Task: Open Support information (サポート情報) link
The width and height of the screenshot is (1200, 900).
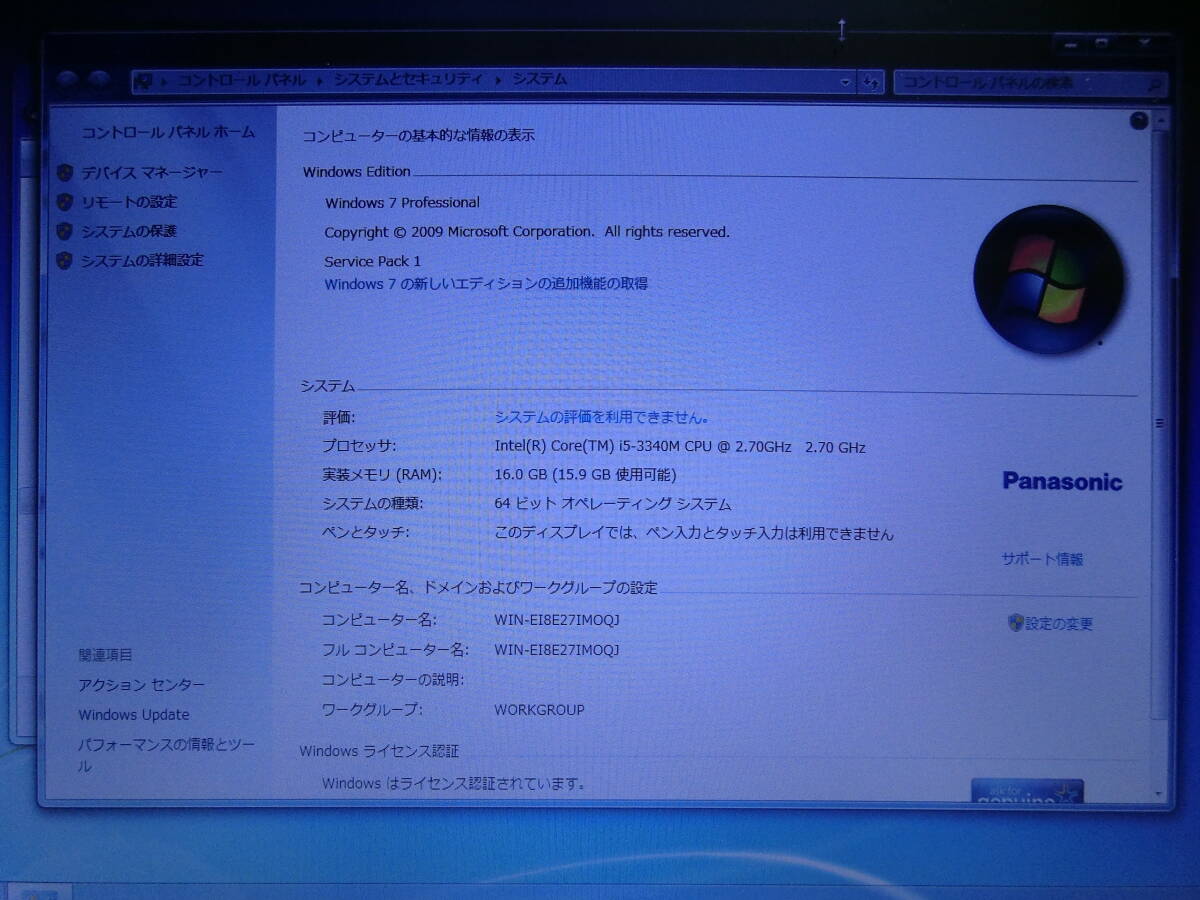Action: pos(1043,559)
